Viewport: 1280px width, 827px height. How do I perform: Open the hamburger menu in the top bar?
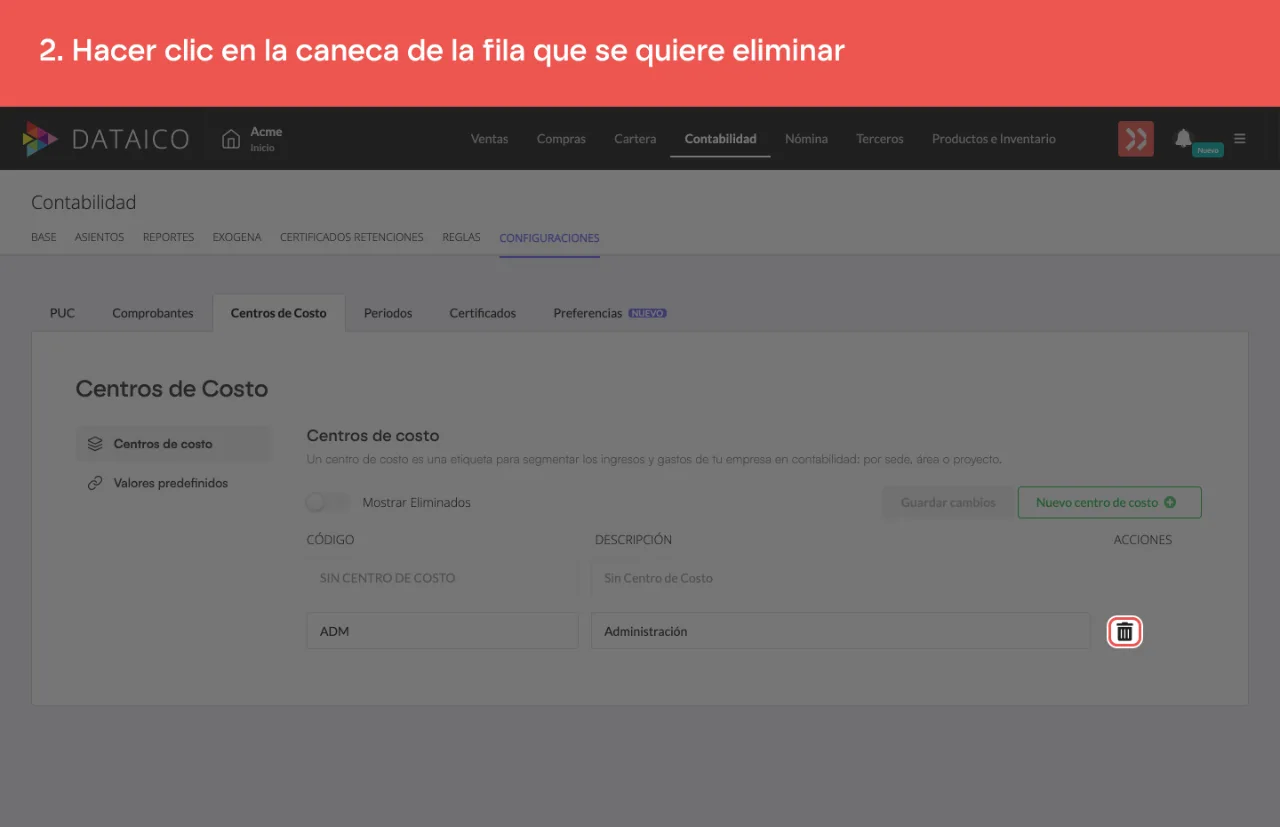coord(1240,138)
